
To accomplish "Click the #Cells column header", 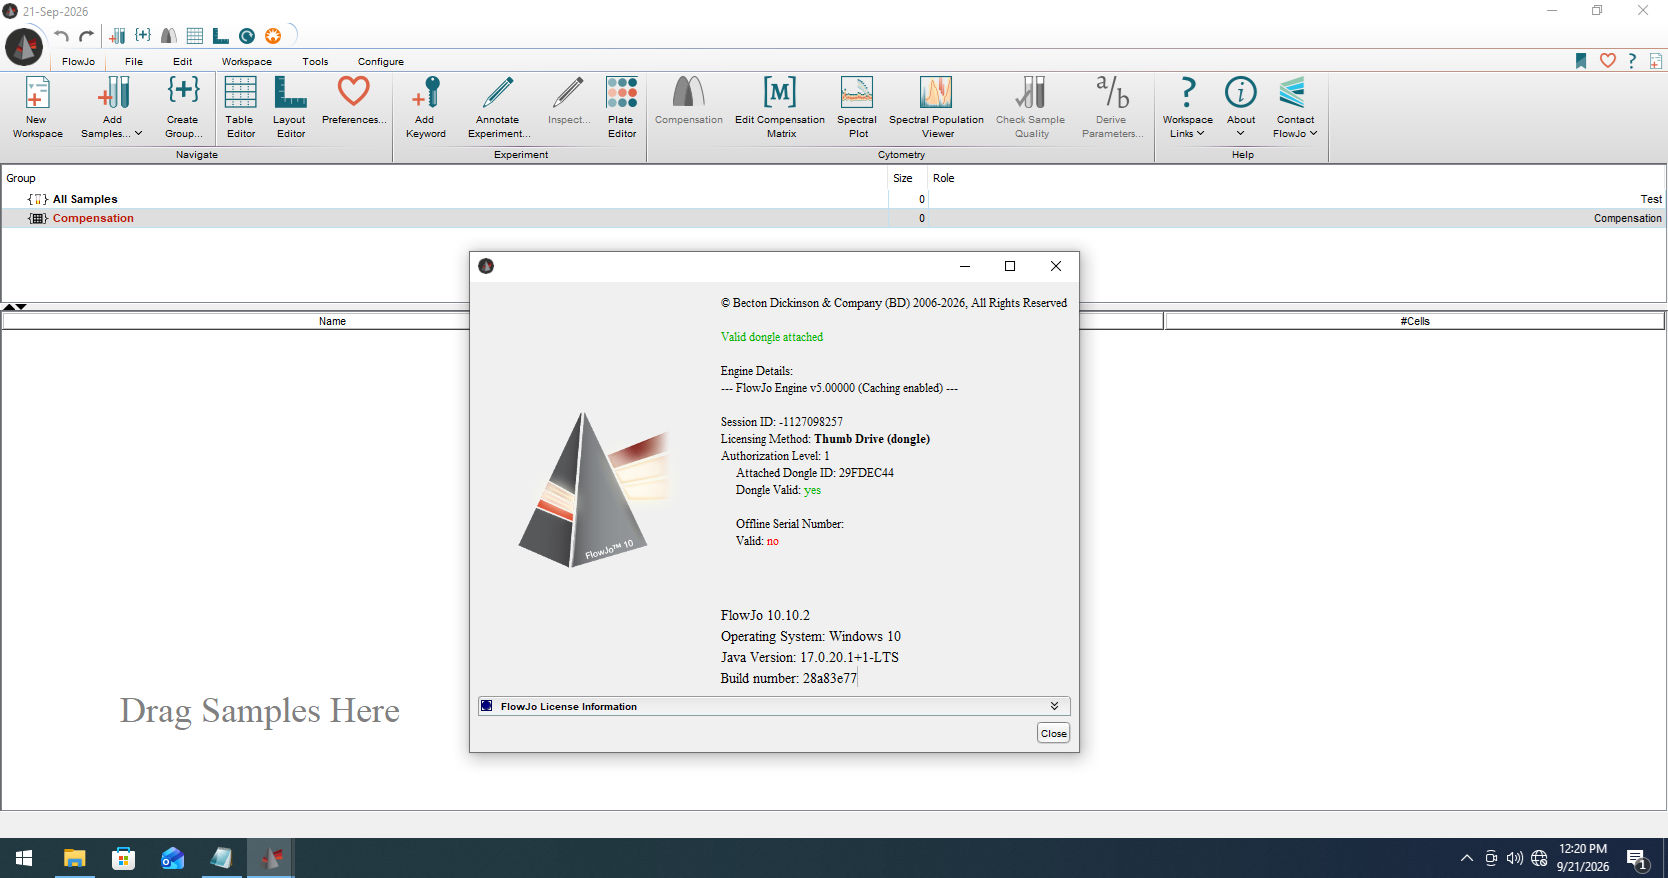I will click(x=1415, y=321).
